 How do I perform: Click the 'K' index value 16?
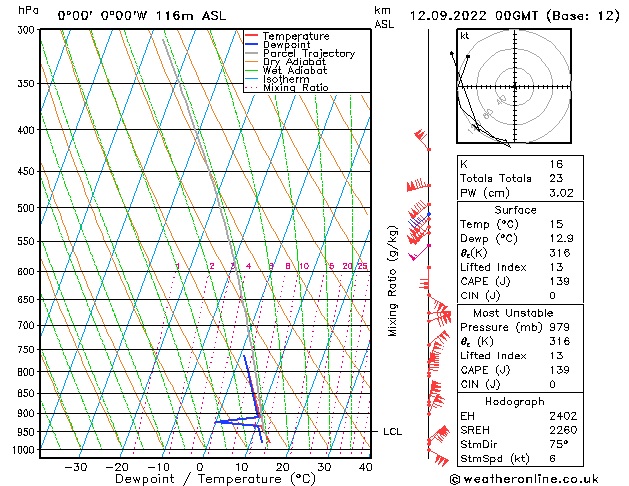coord(556,164)
